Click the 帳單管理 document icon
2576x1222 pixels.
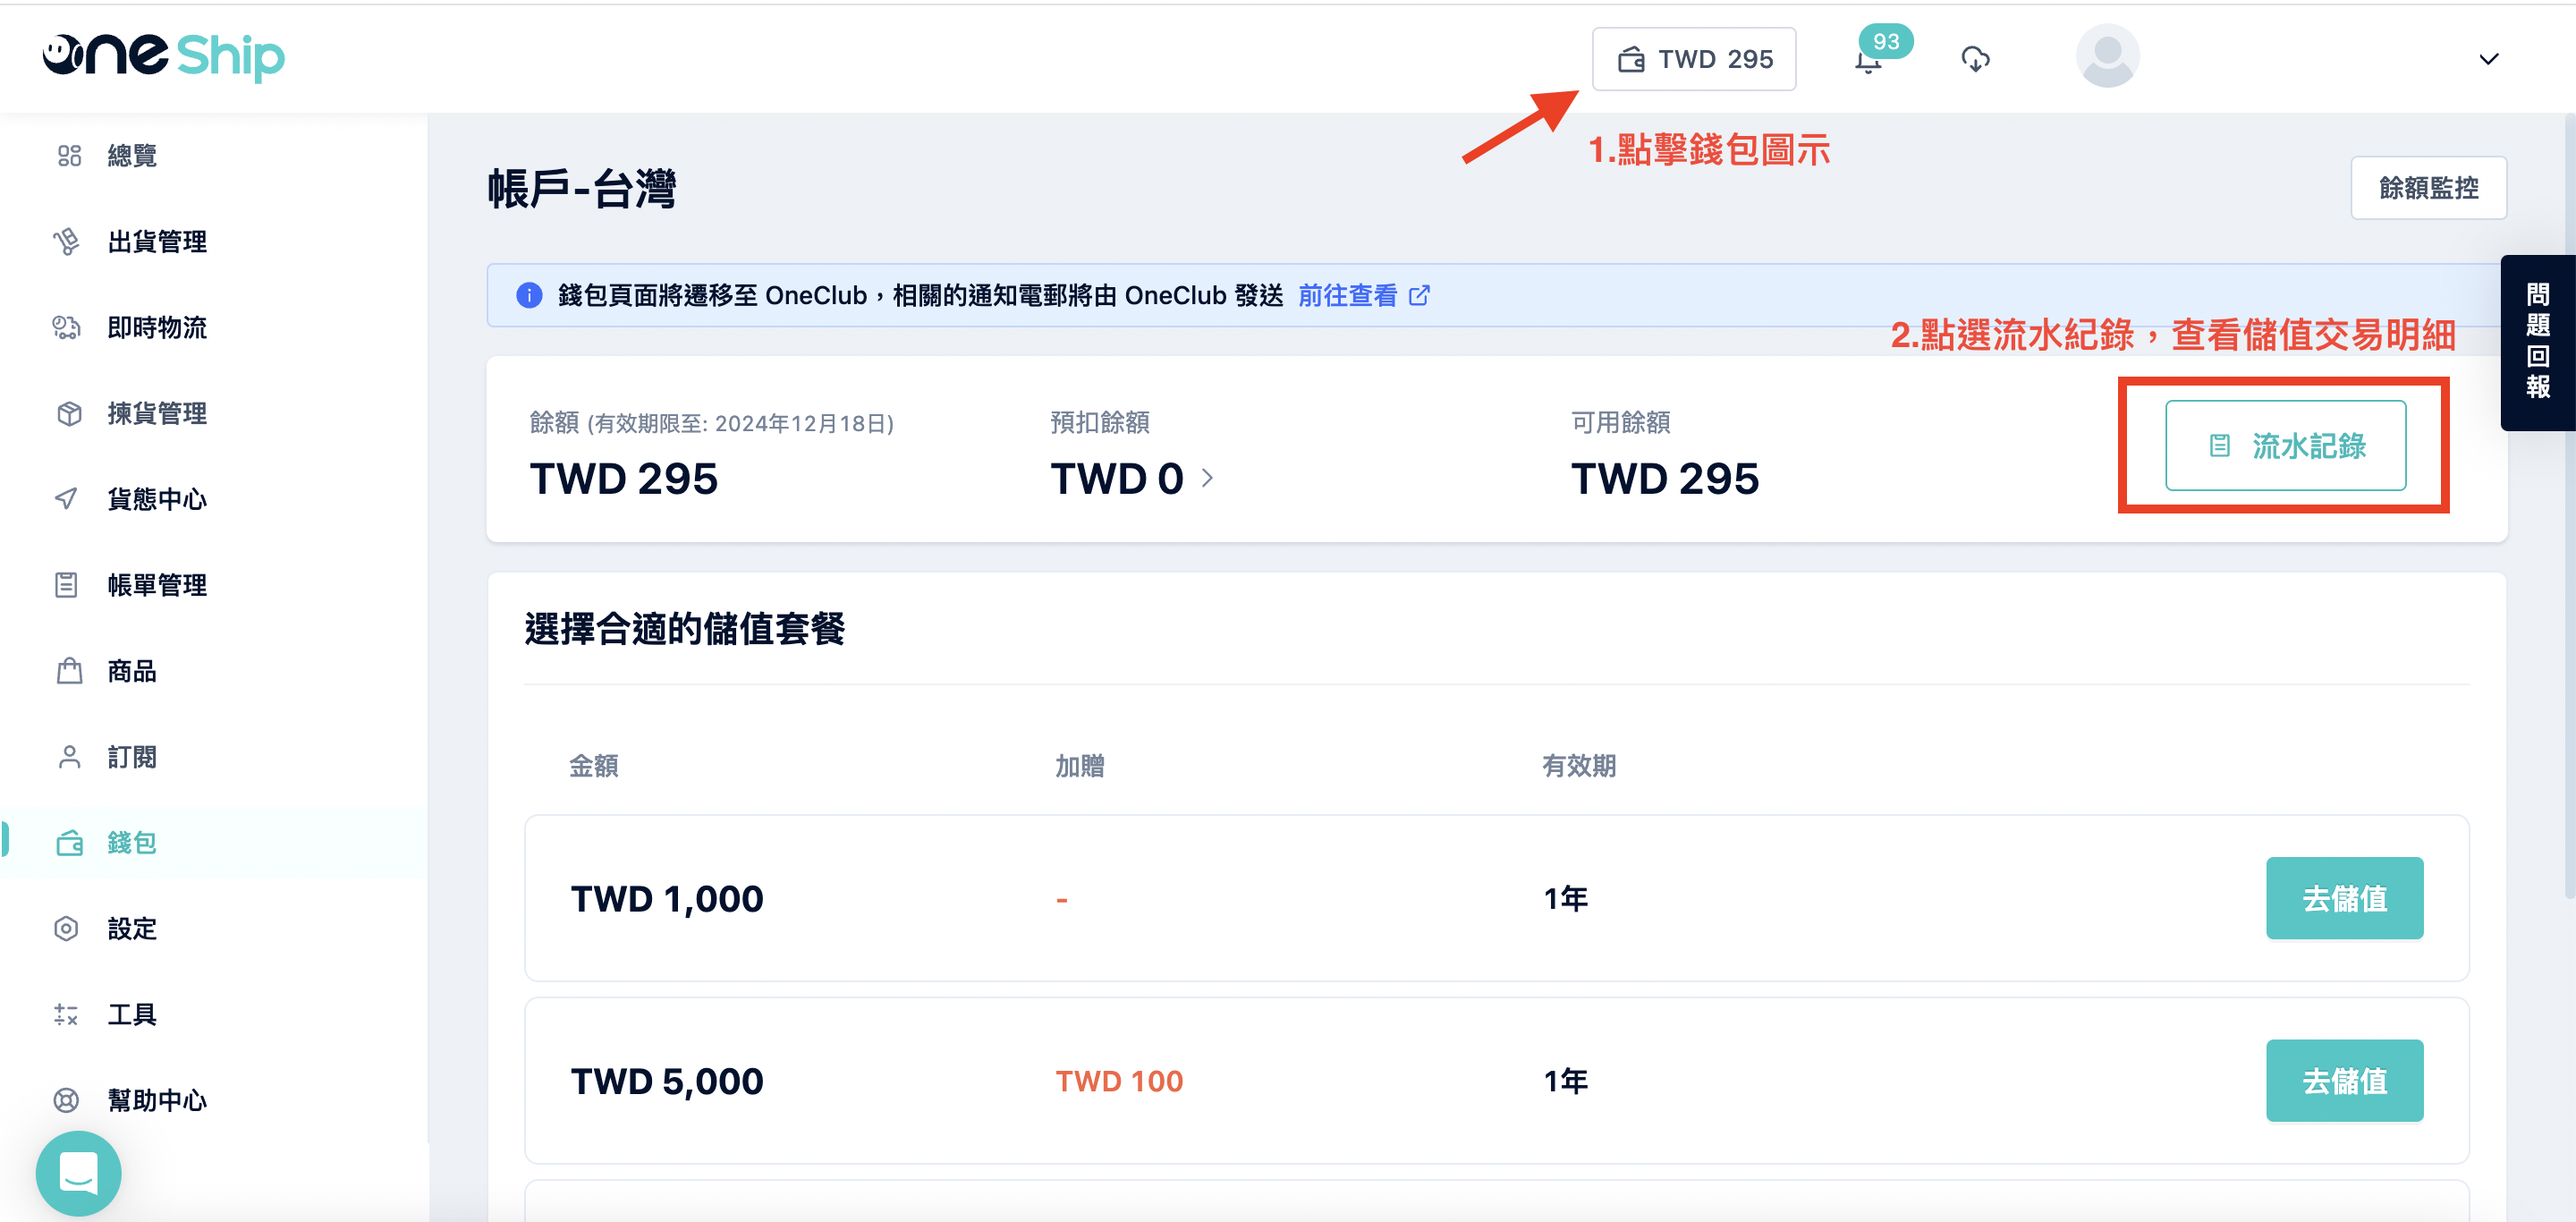[x=67, y=585]
